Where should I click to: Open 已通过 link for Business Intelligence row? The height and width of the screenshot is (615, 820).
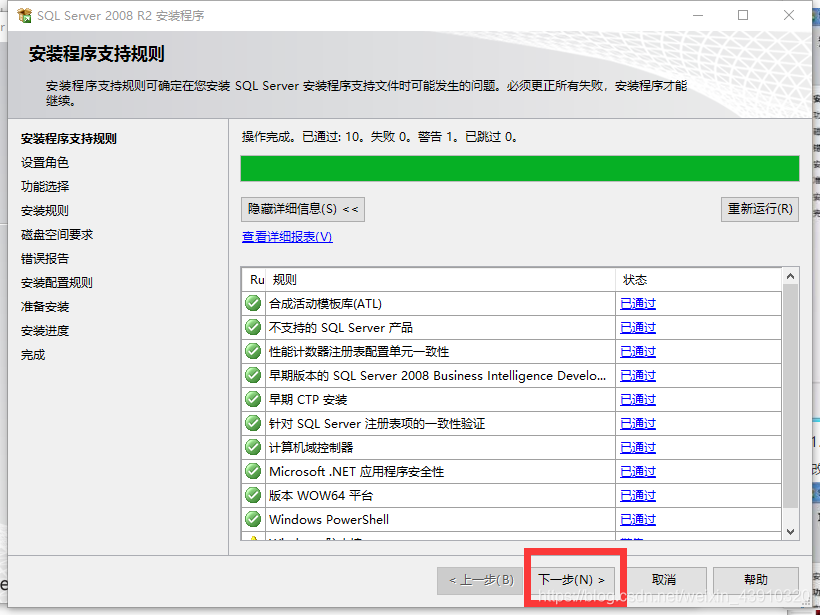pyautogui.click(x=637, y=376)
